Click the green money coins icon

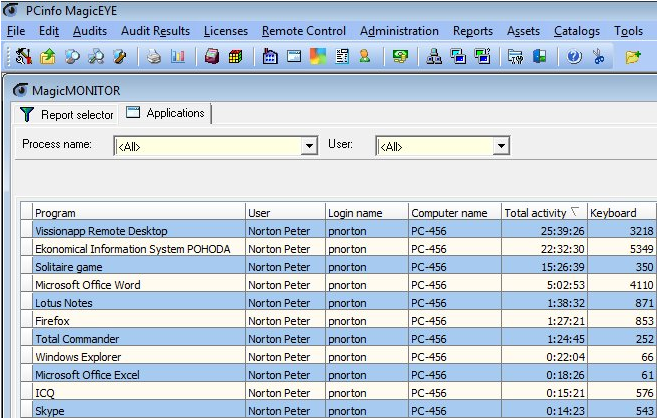pyautogui.click(x=400, y=56)
